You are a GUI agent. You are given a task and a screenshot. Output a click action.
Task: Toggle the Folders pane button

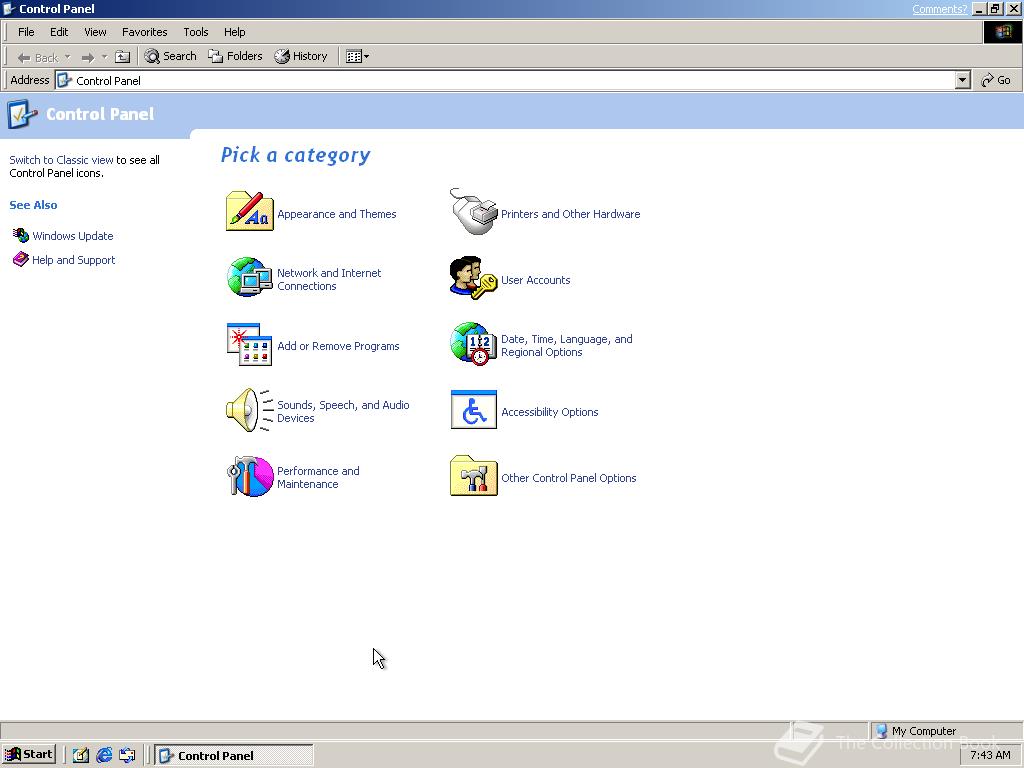pos(235,57)
